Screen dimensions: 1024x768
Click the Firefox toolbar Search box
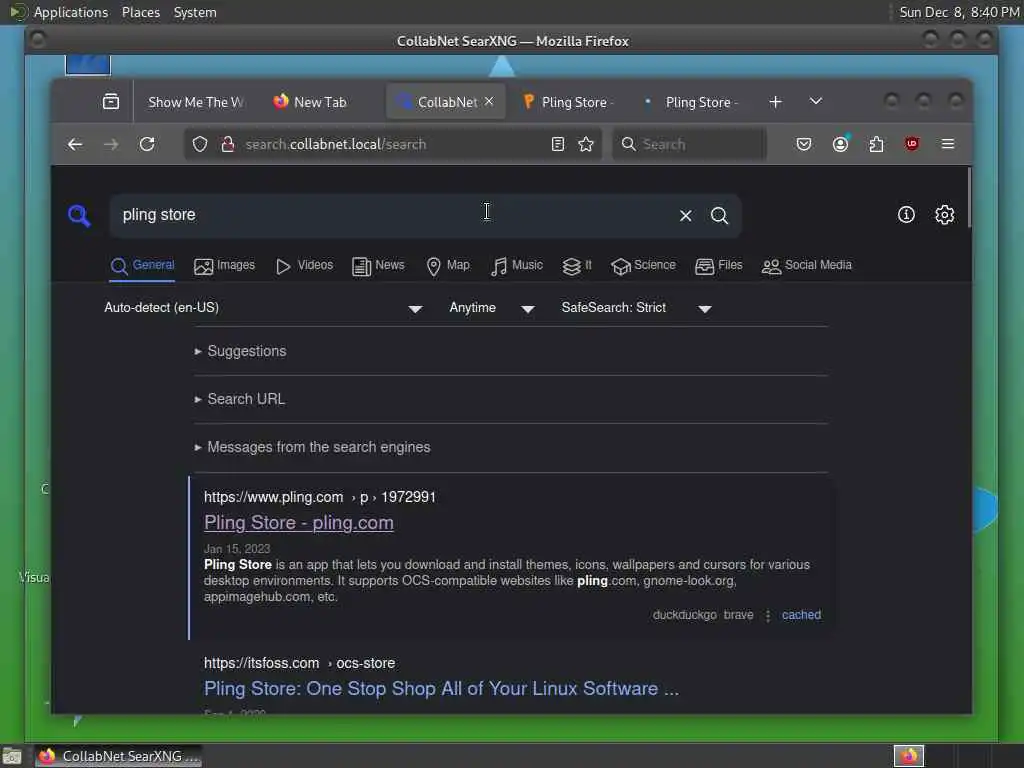pos(689,144)
